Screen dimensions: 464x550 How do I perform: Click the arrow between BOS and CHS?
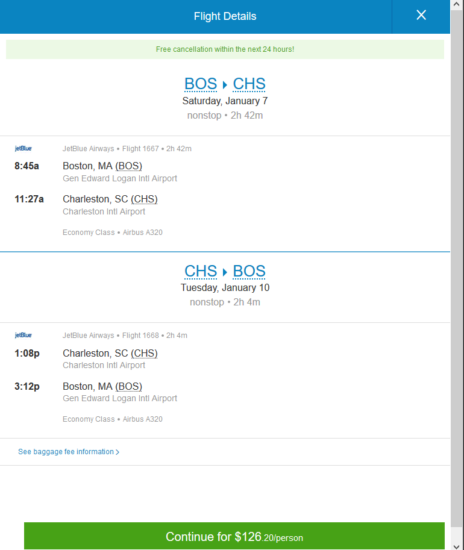225,85
